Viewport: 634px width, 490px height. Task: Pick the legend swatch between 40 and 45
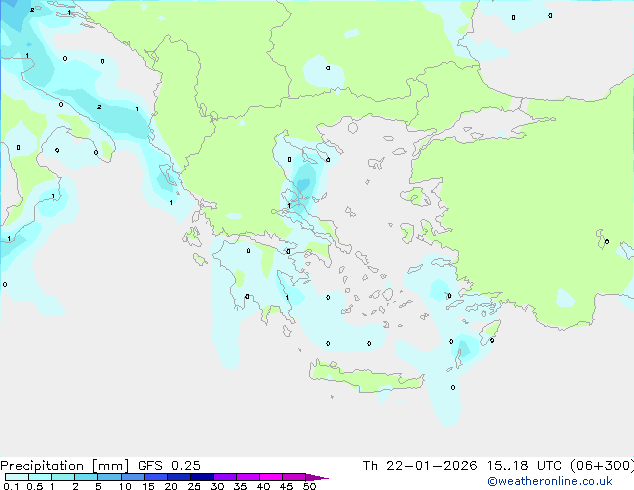click(x=271, y=477)
